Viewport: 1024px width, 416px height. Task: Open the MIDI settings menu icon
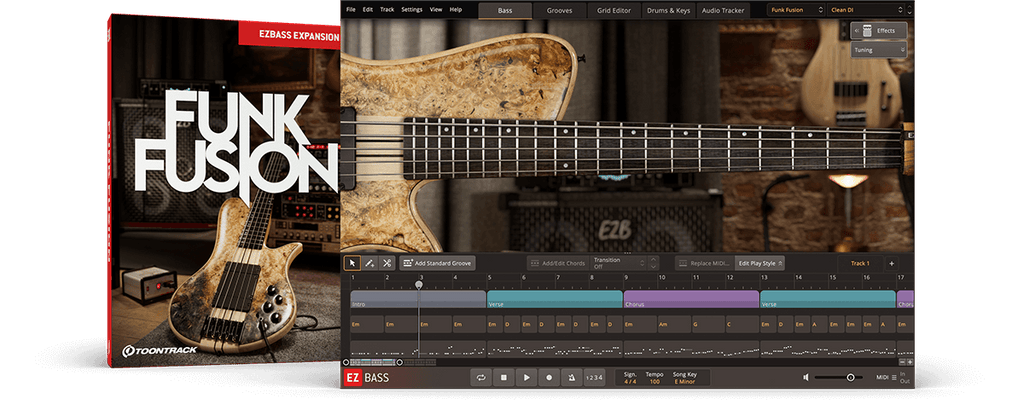pos(893,377)
